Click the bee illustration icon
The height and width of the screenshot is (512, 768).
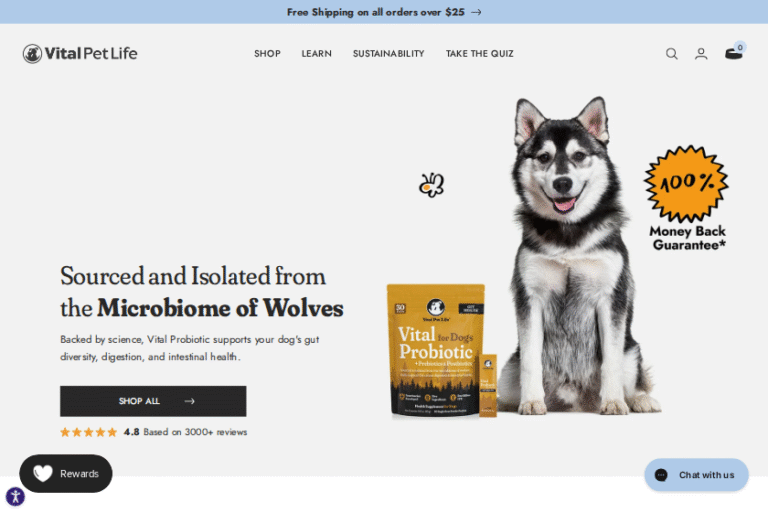pyautogui.click(x=431, y=185)
